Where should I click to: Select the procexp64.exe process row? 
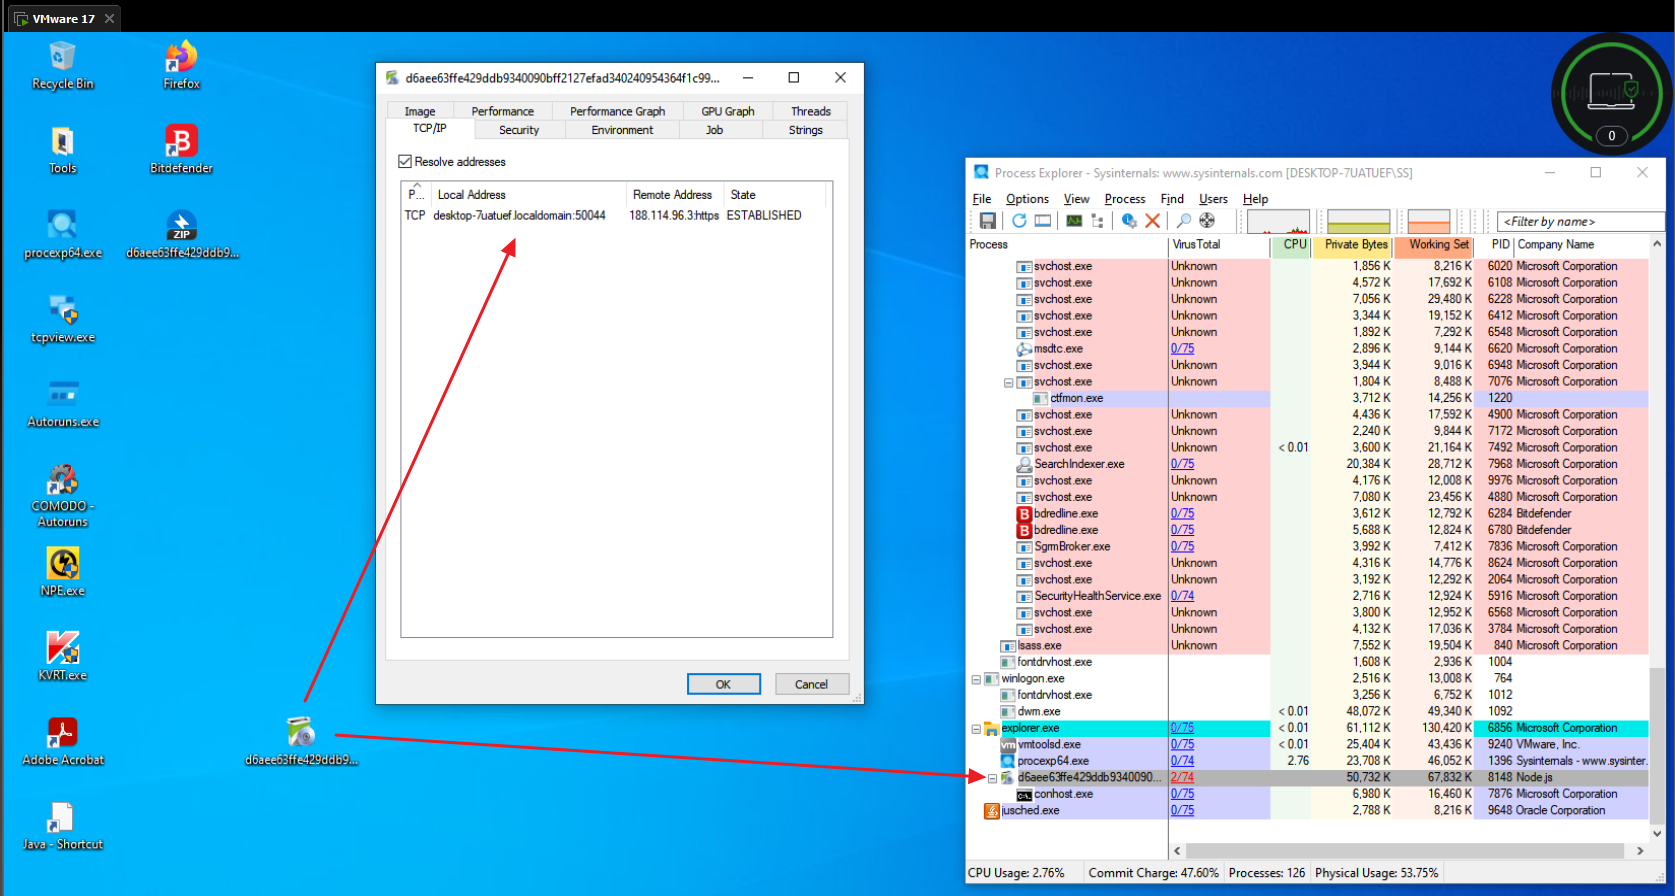(x=1308, y=761)
